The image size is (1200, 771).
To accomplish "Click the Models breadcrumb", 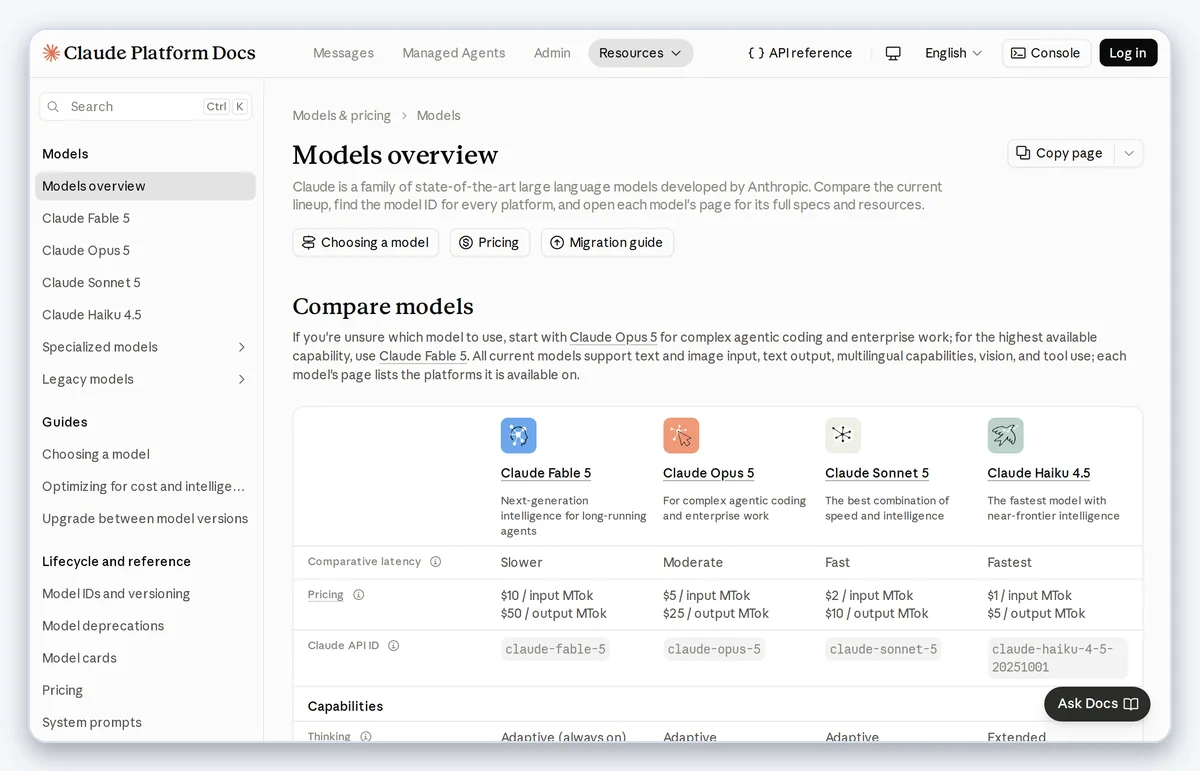I will [x=439, y=116].
